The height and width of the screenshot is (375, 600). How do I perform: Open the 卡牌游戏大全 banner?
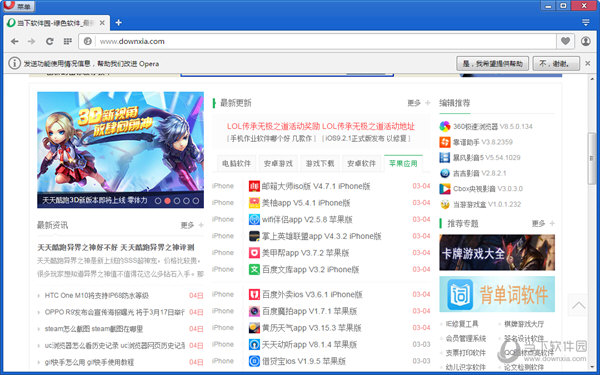tap(497, 253)
